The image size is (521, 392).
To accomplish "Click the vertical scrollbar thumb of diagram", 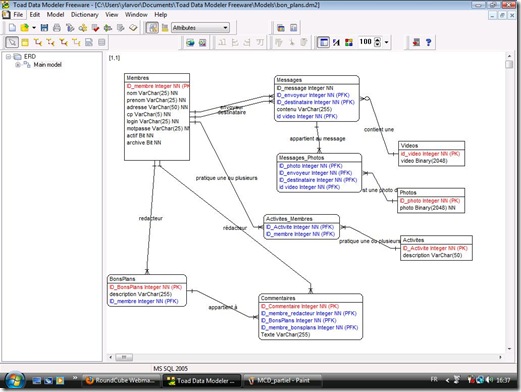I will coord(509,64).
